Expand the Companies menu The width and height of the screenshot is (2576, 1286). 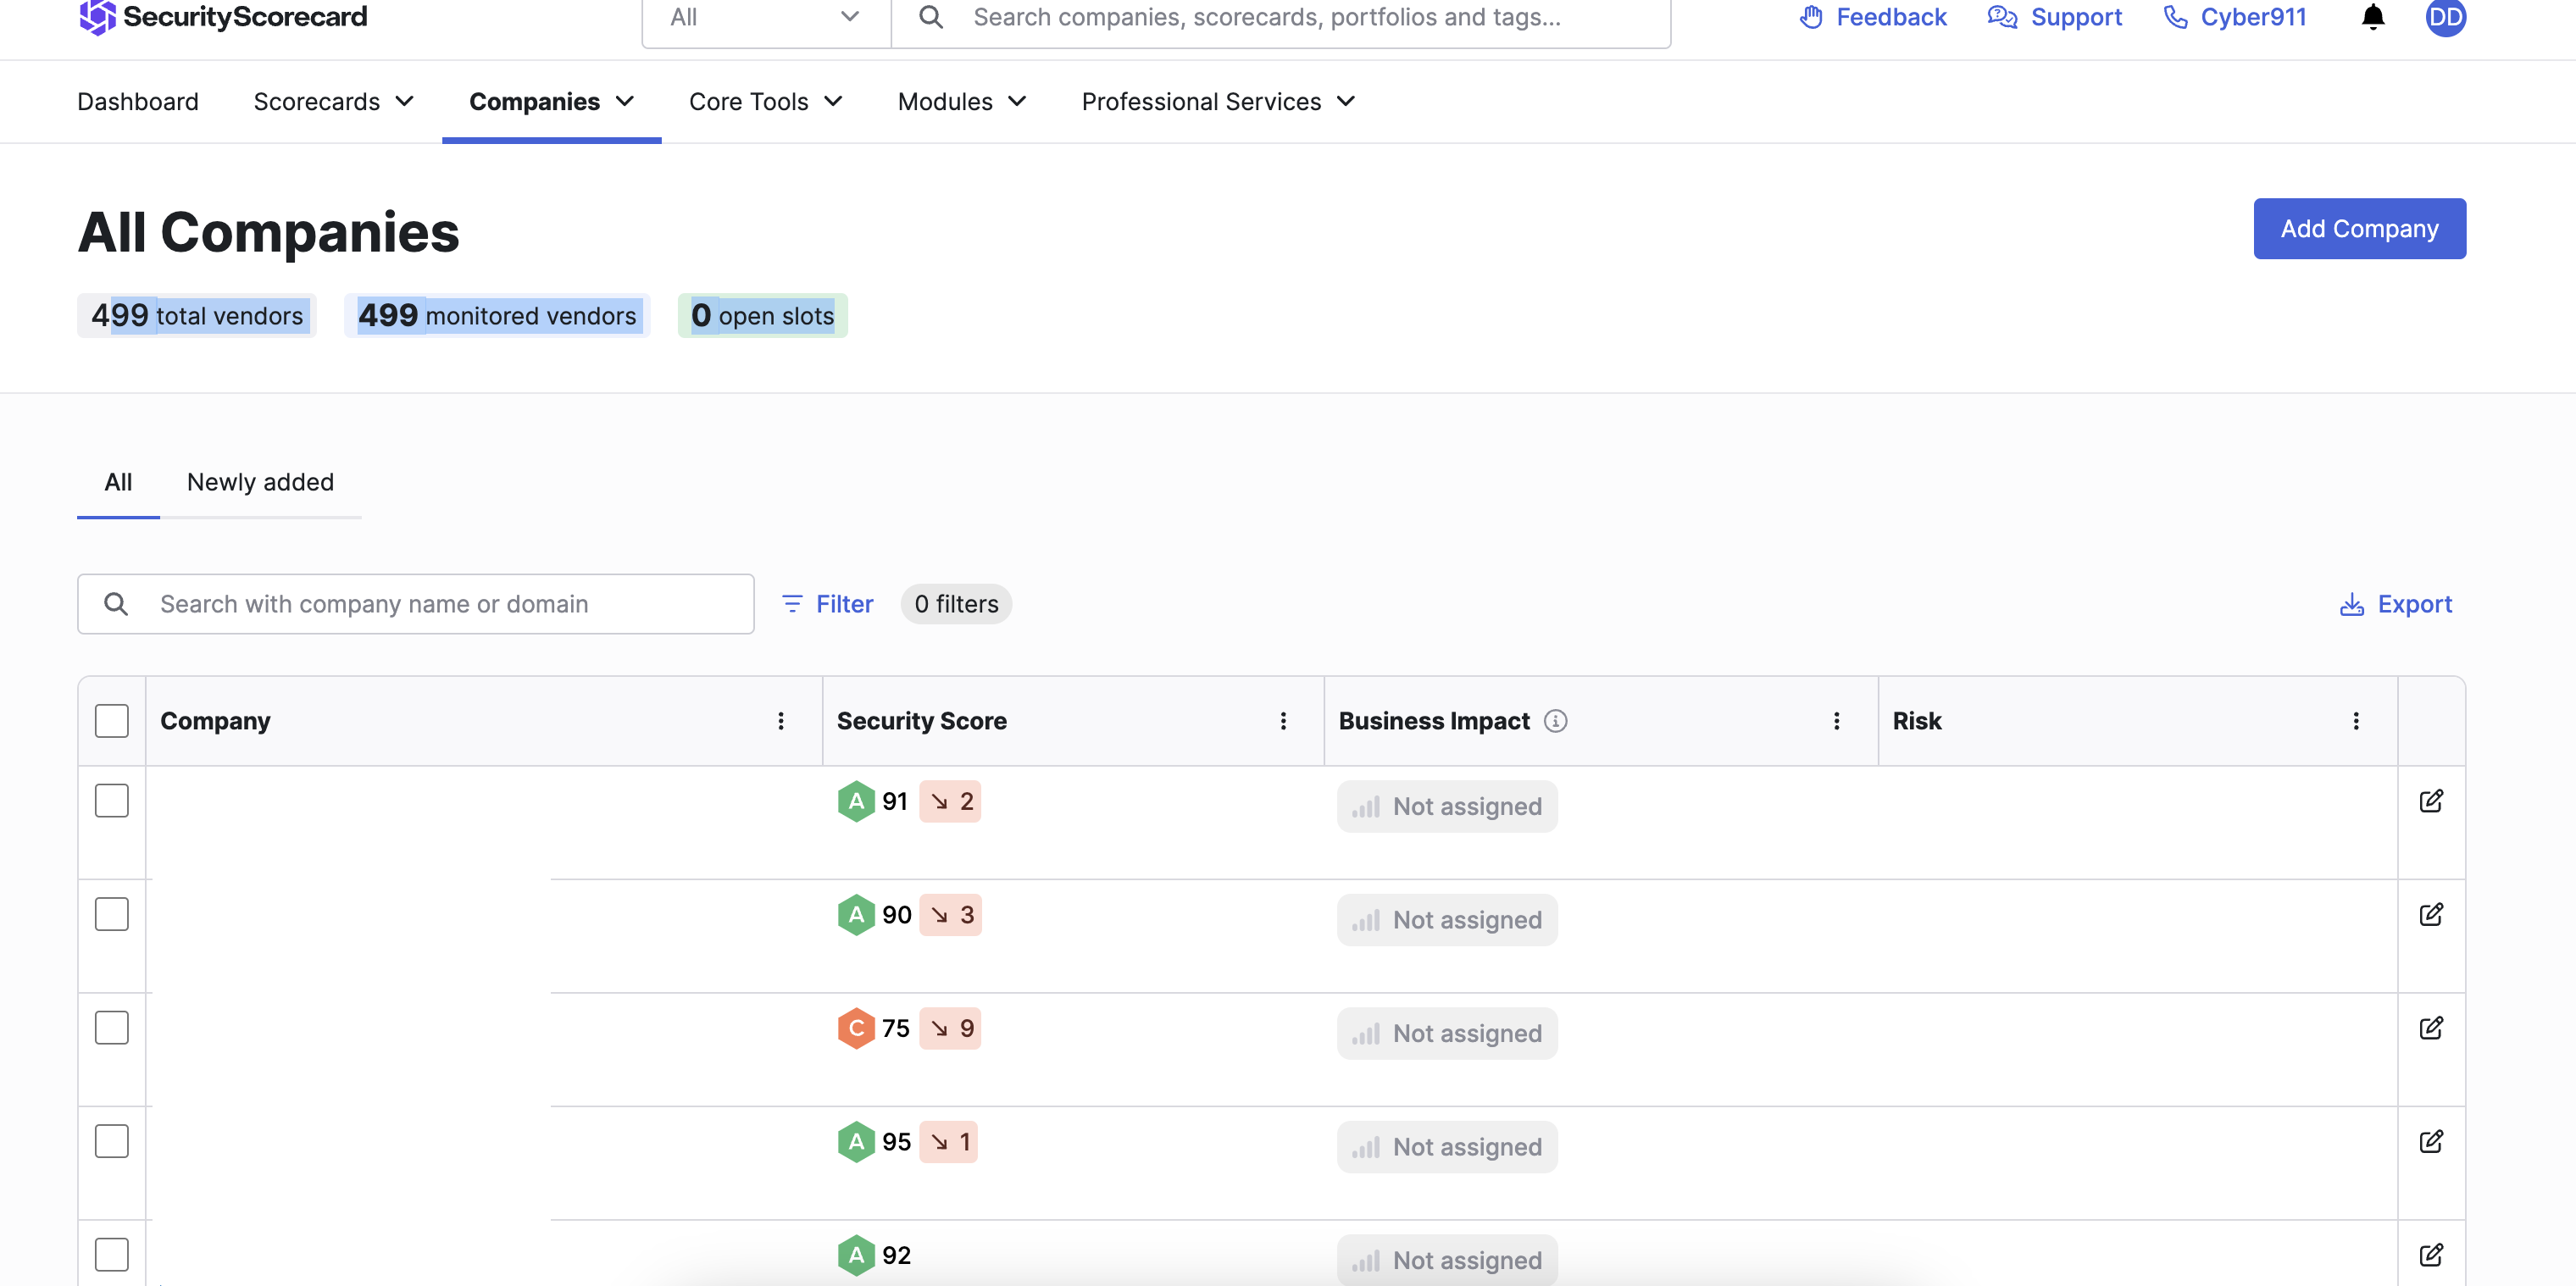[551, 102]
